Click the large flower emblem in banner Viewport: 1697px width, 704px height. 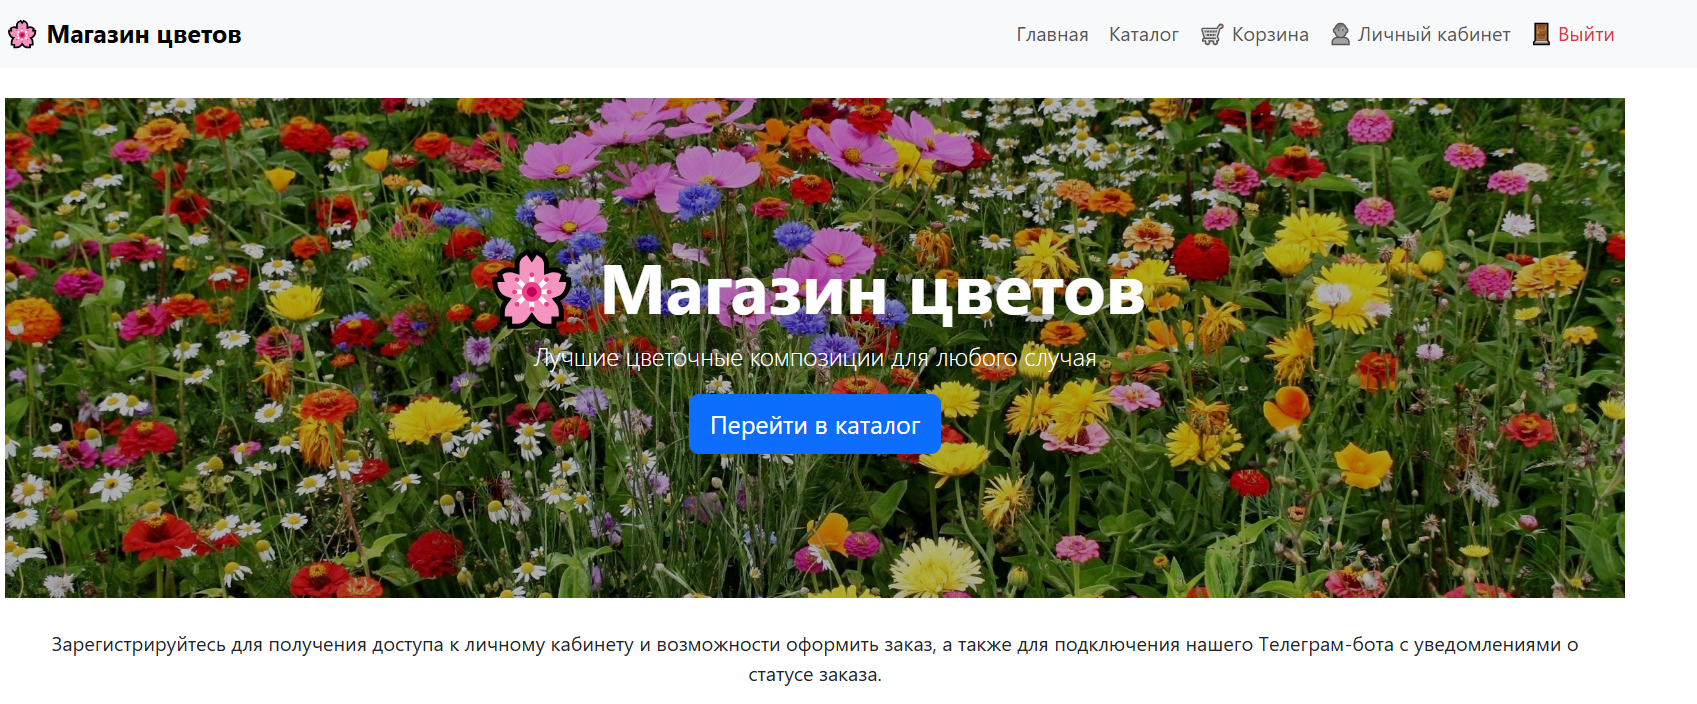click(532, 291)
